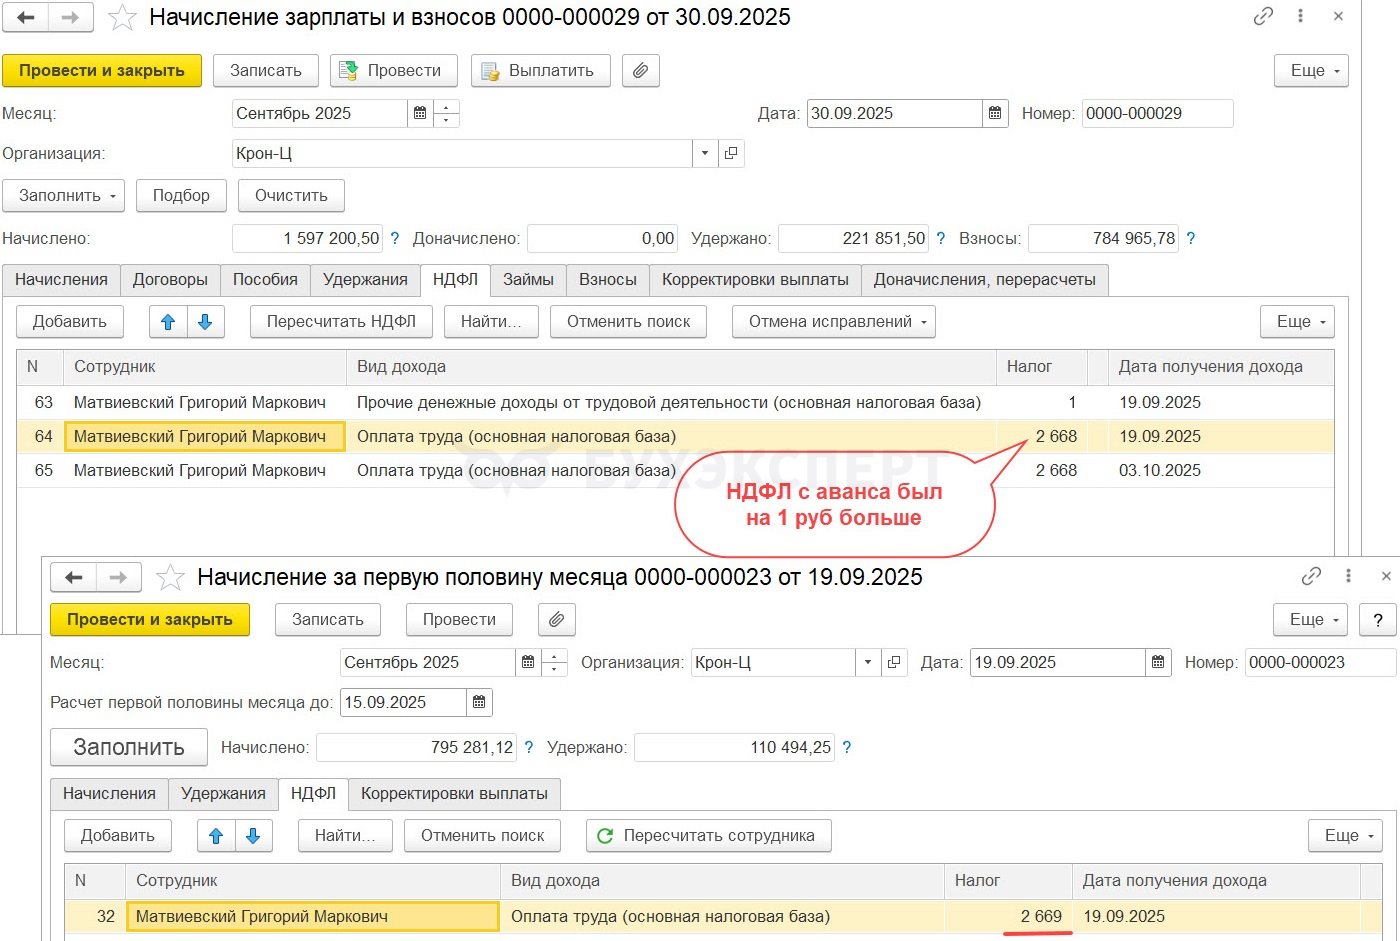Image resolution: width=1400 pixels, height=941 pixels.
Task: Click the Подбор button
Action: 181,196
